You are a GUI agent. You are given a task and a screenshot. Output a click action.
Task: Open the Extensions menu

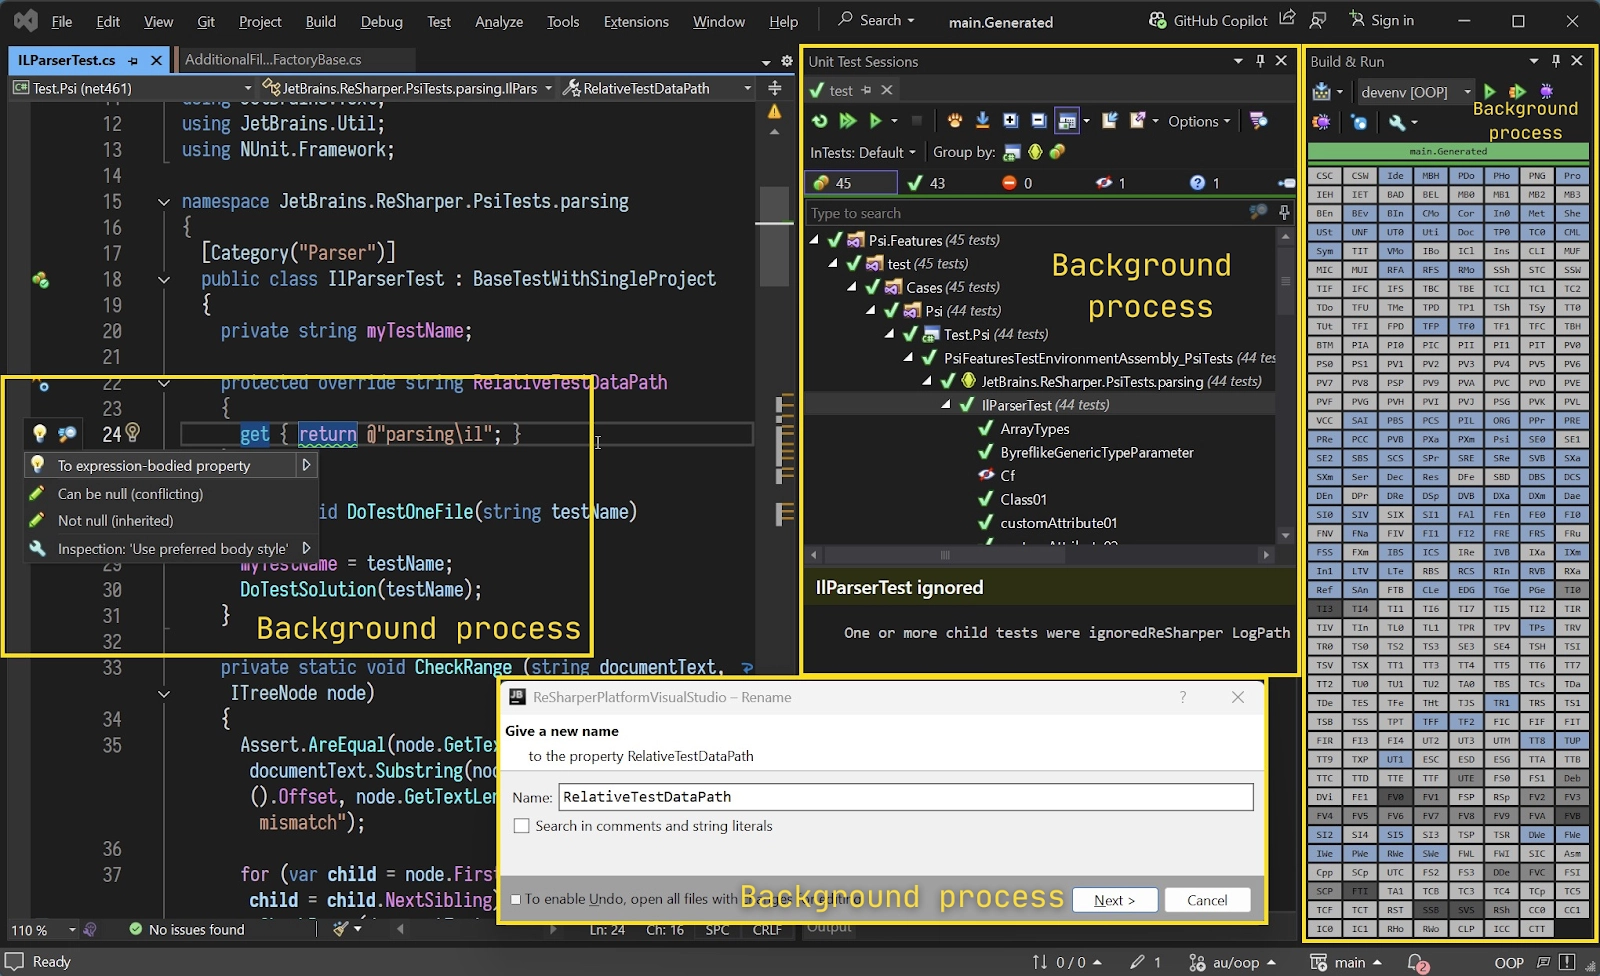[636, 21]
